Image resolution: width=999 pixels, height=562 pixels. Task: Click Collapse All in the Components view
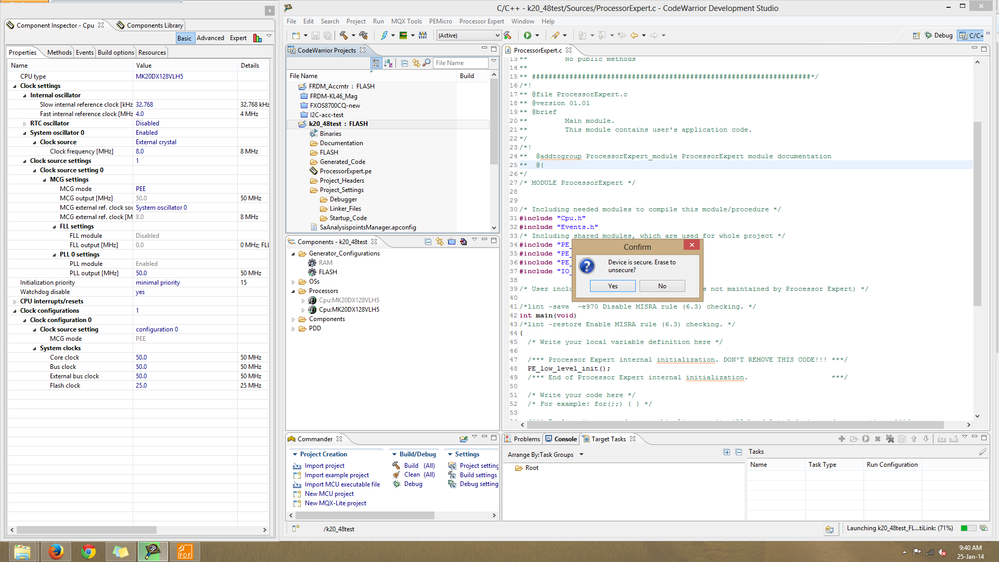[x=428, y=242]
